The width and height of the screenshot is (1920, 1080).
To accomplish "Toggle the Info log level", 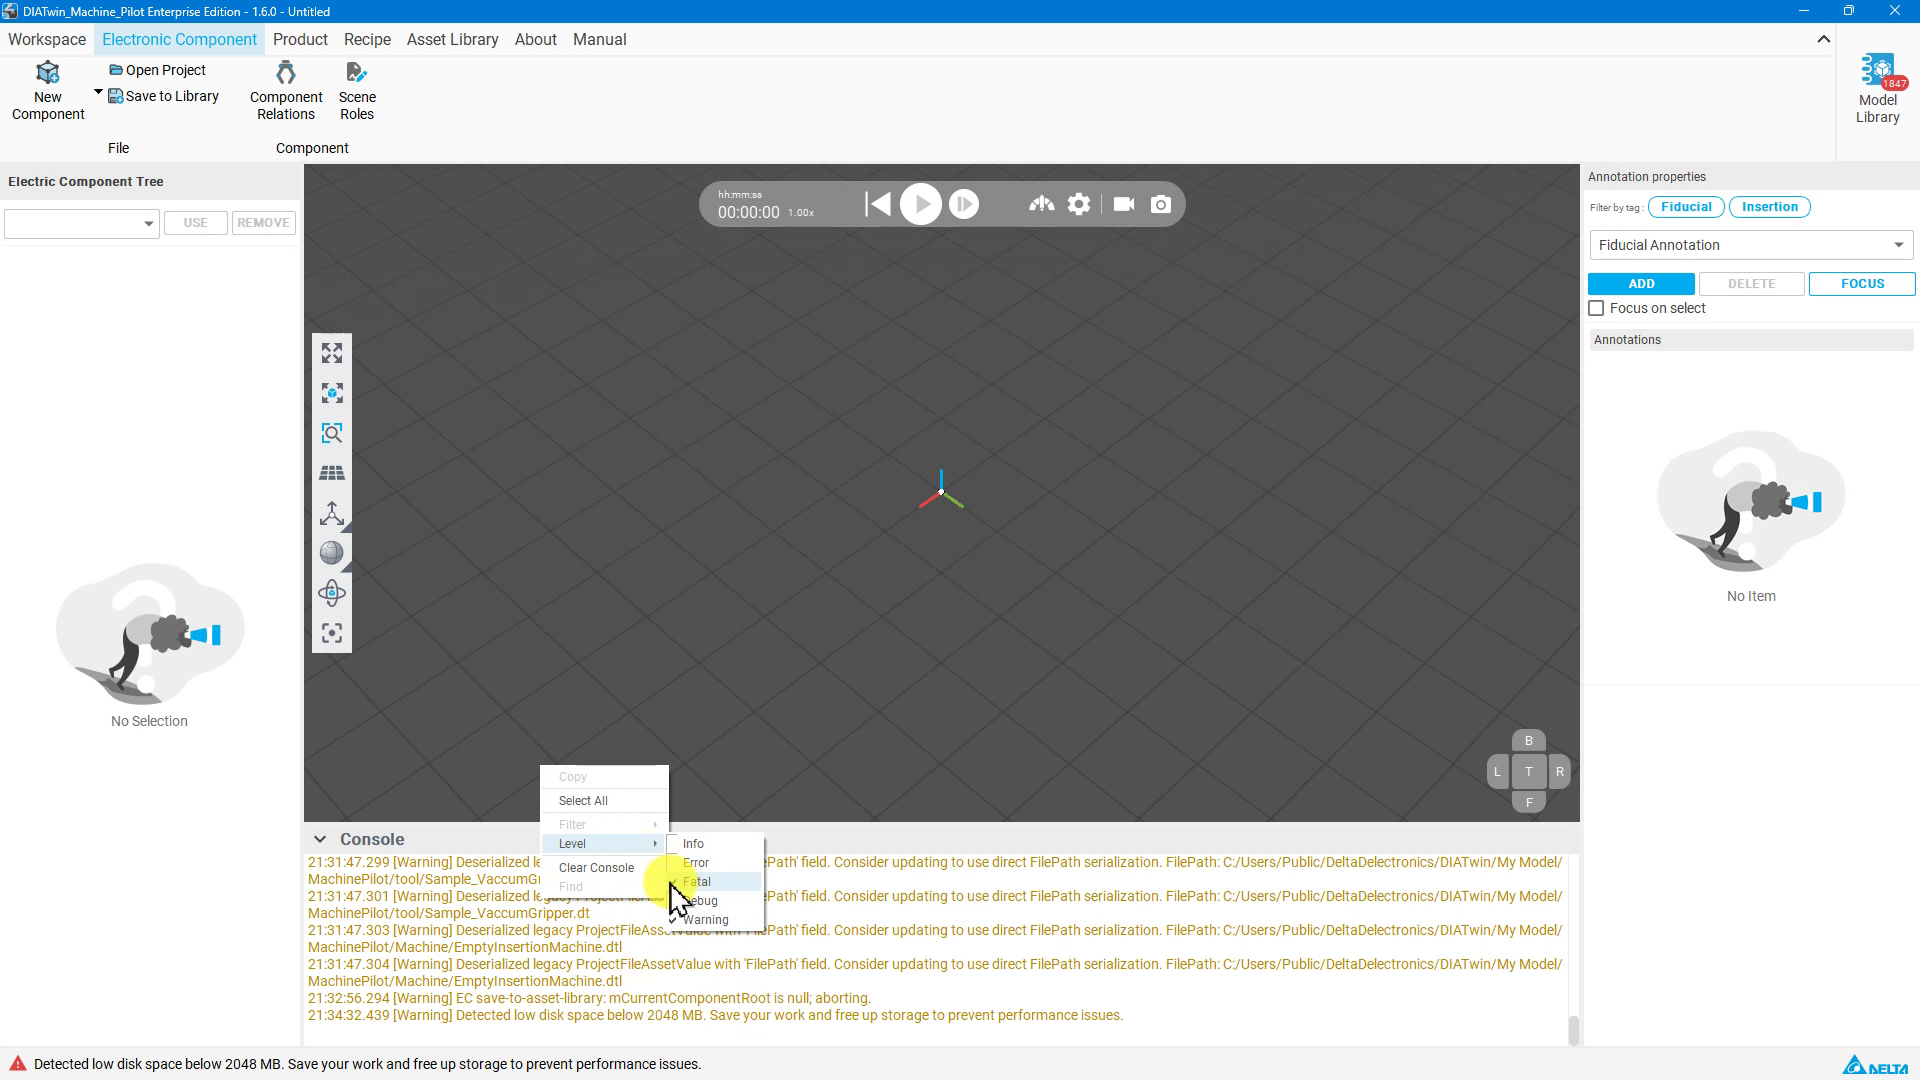I will point(715,843).
